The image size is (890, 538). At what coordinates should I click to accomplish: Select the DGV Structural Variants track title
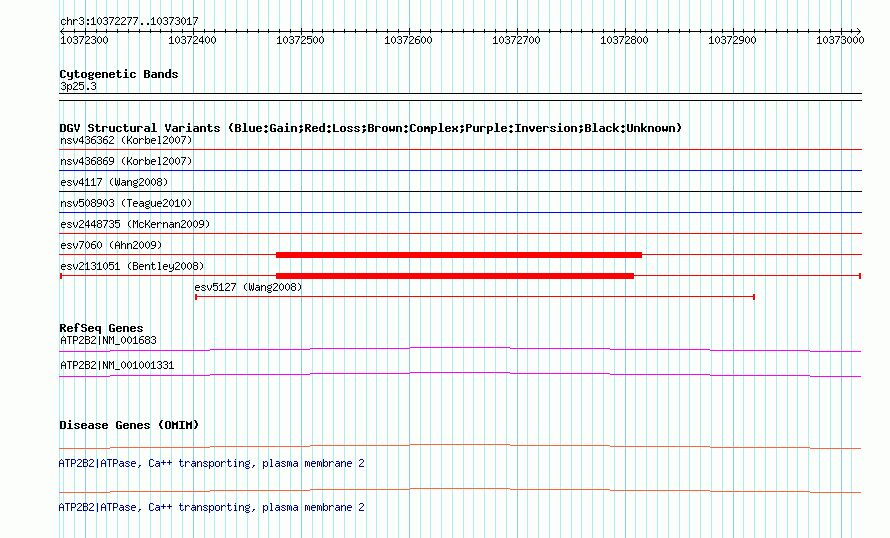(371, 128)
